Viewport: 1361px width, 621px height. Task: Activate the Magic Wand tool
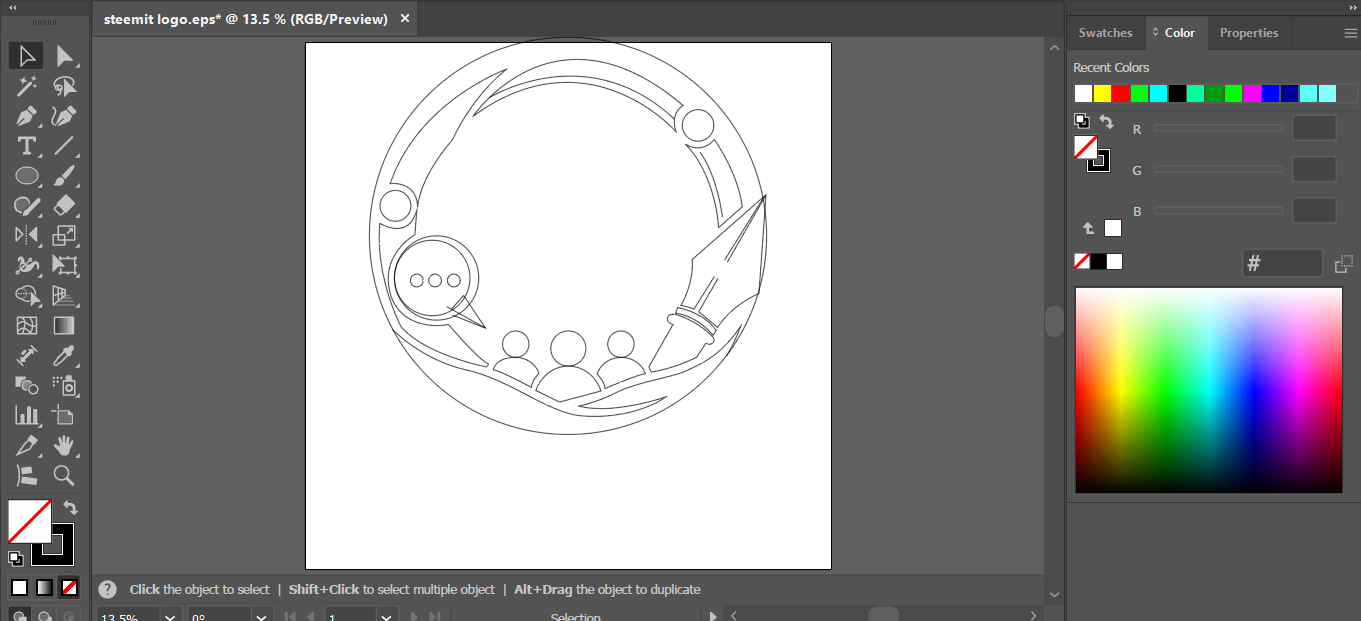[27, 87]
